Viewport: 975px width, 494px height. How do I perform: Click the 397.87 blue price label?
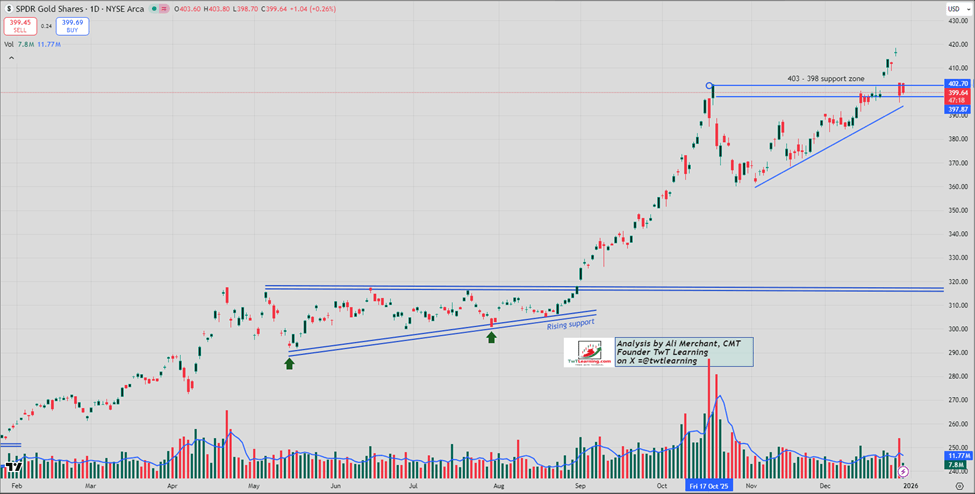point(958,110)
